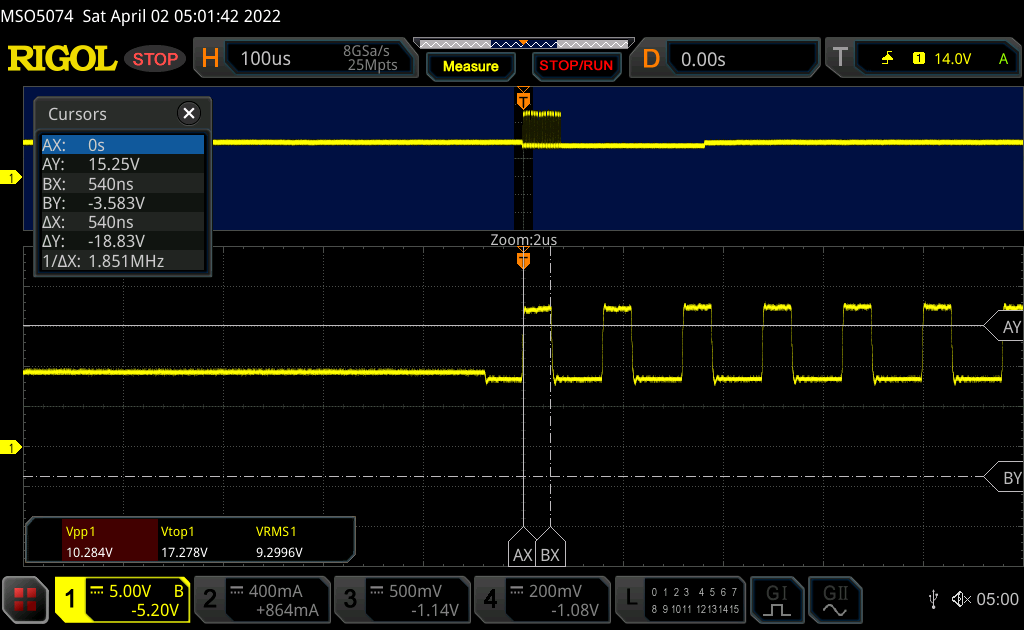1024x630 pixels.
Task: Click the Zoom:2us label
Action: pos(524,240)
